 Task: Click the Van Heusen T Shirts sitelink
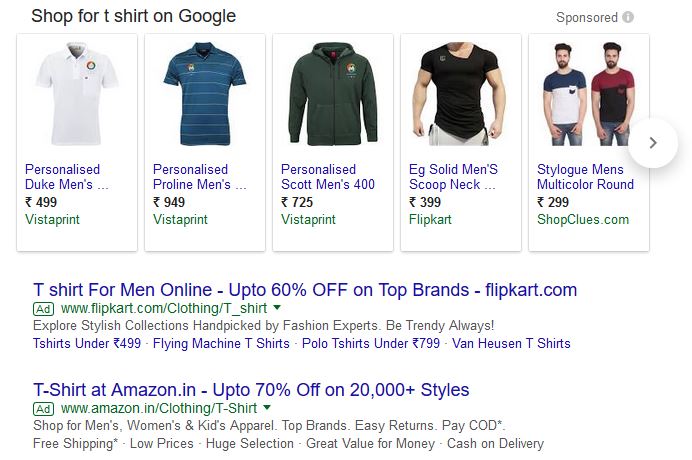point(511,343)
